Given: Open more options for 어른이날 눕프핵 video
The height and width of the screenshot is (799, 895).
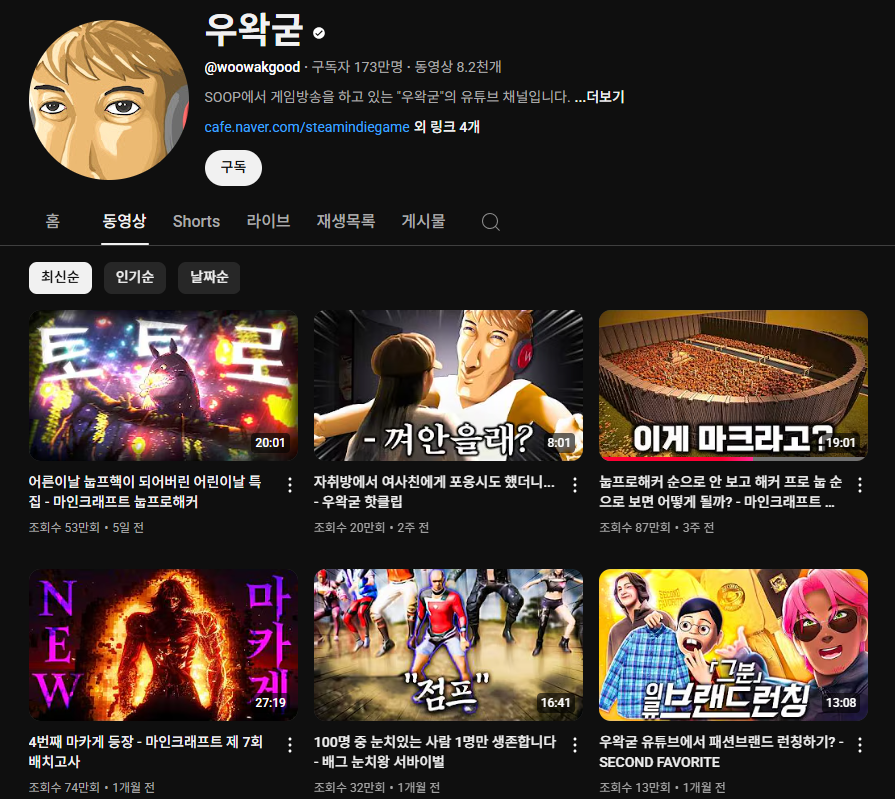Looking at the screenshot, I should coord(290,485).
